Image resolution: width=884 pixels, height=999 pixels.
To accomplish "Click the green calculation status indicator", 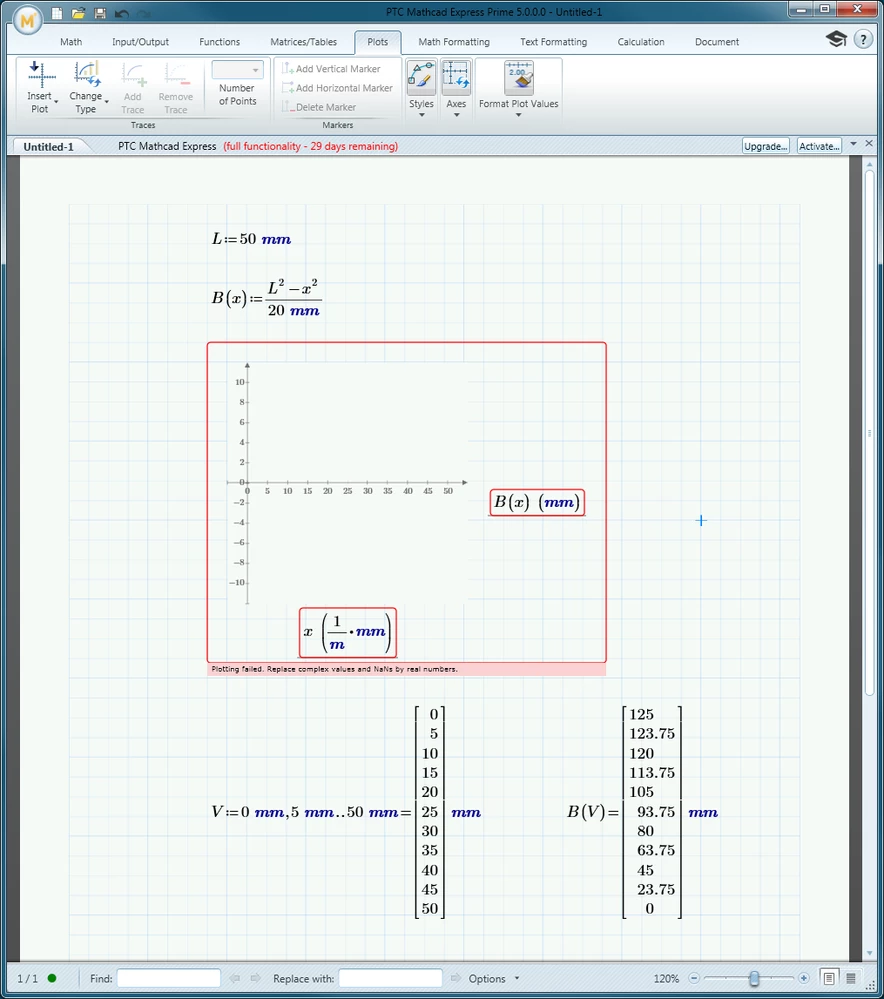I will click(x=52, y=978).
